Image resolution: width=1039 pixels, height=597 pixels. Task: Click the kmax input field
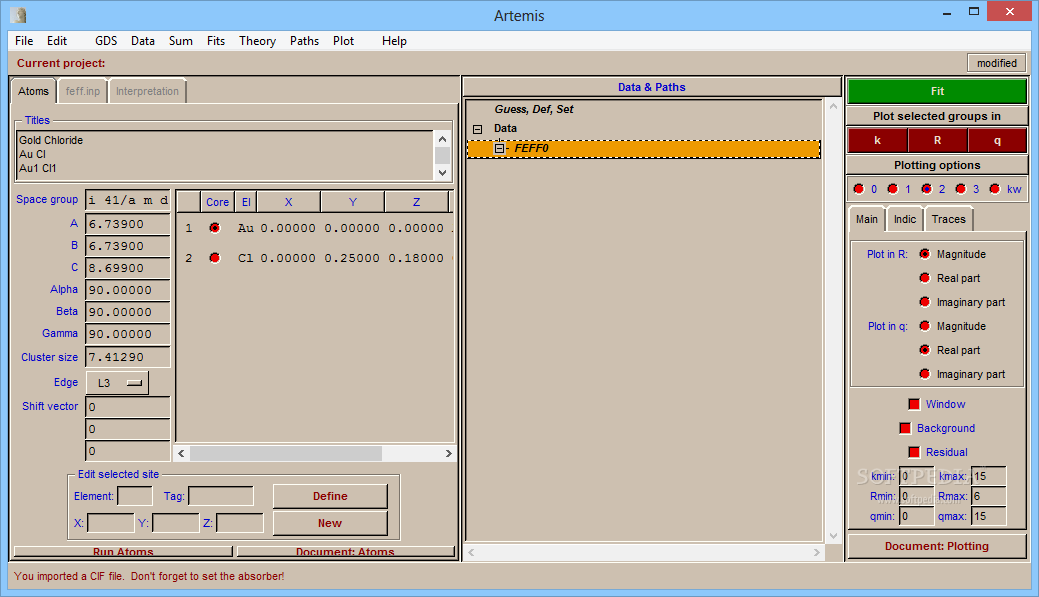[x=989, y=476]
